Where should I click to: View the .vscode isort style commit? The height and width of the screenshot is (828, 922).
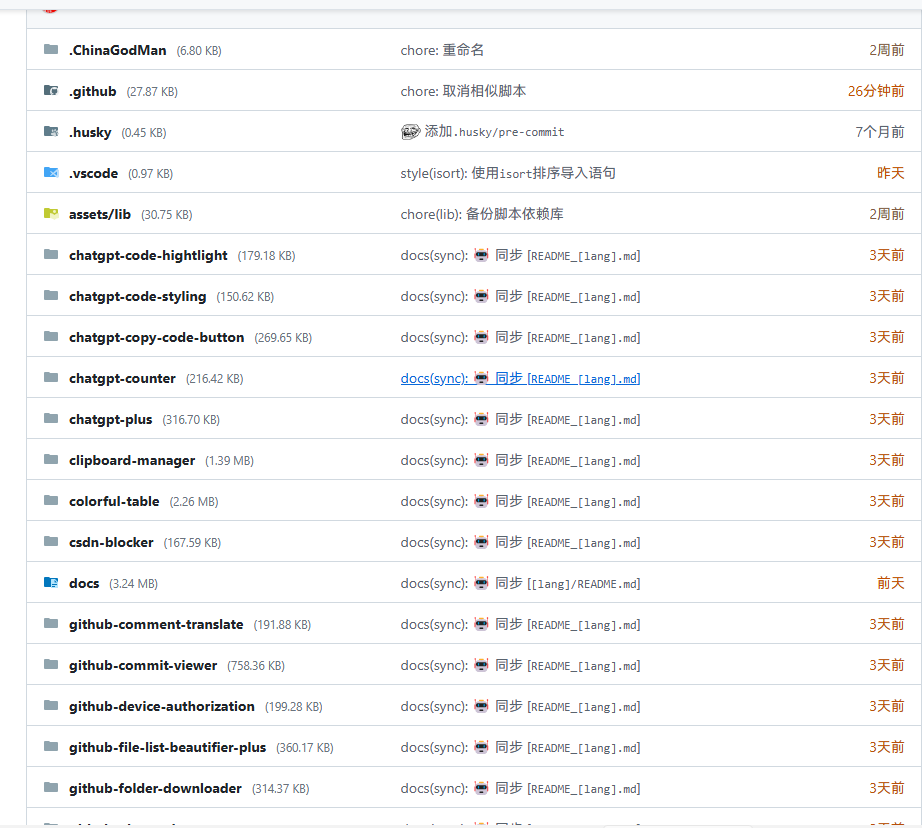pos(508,173)
